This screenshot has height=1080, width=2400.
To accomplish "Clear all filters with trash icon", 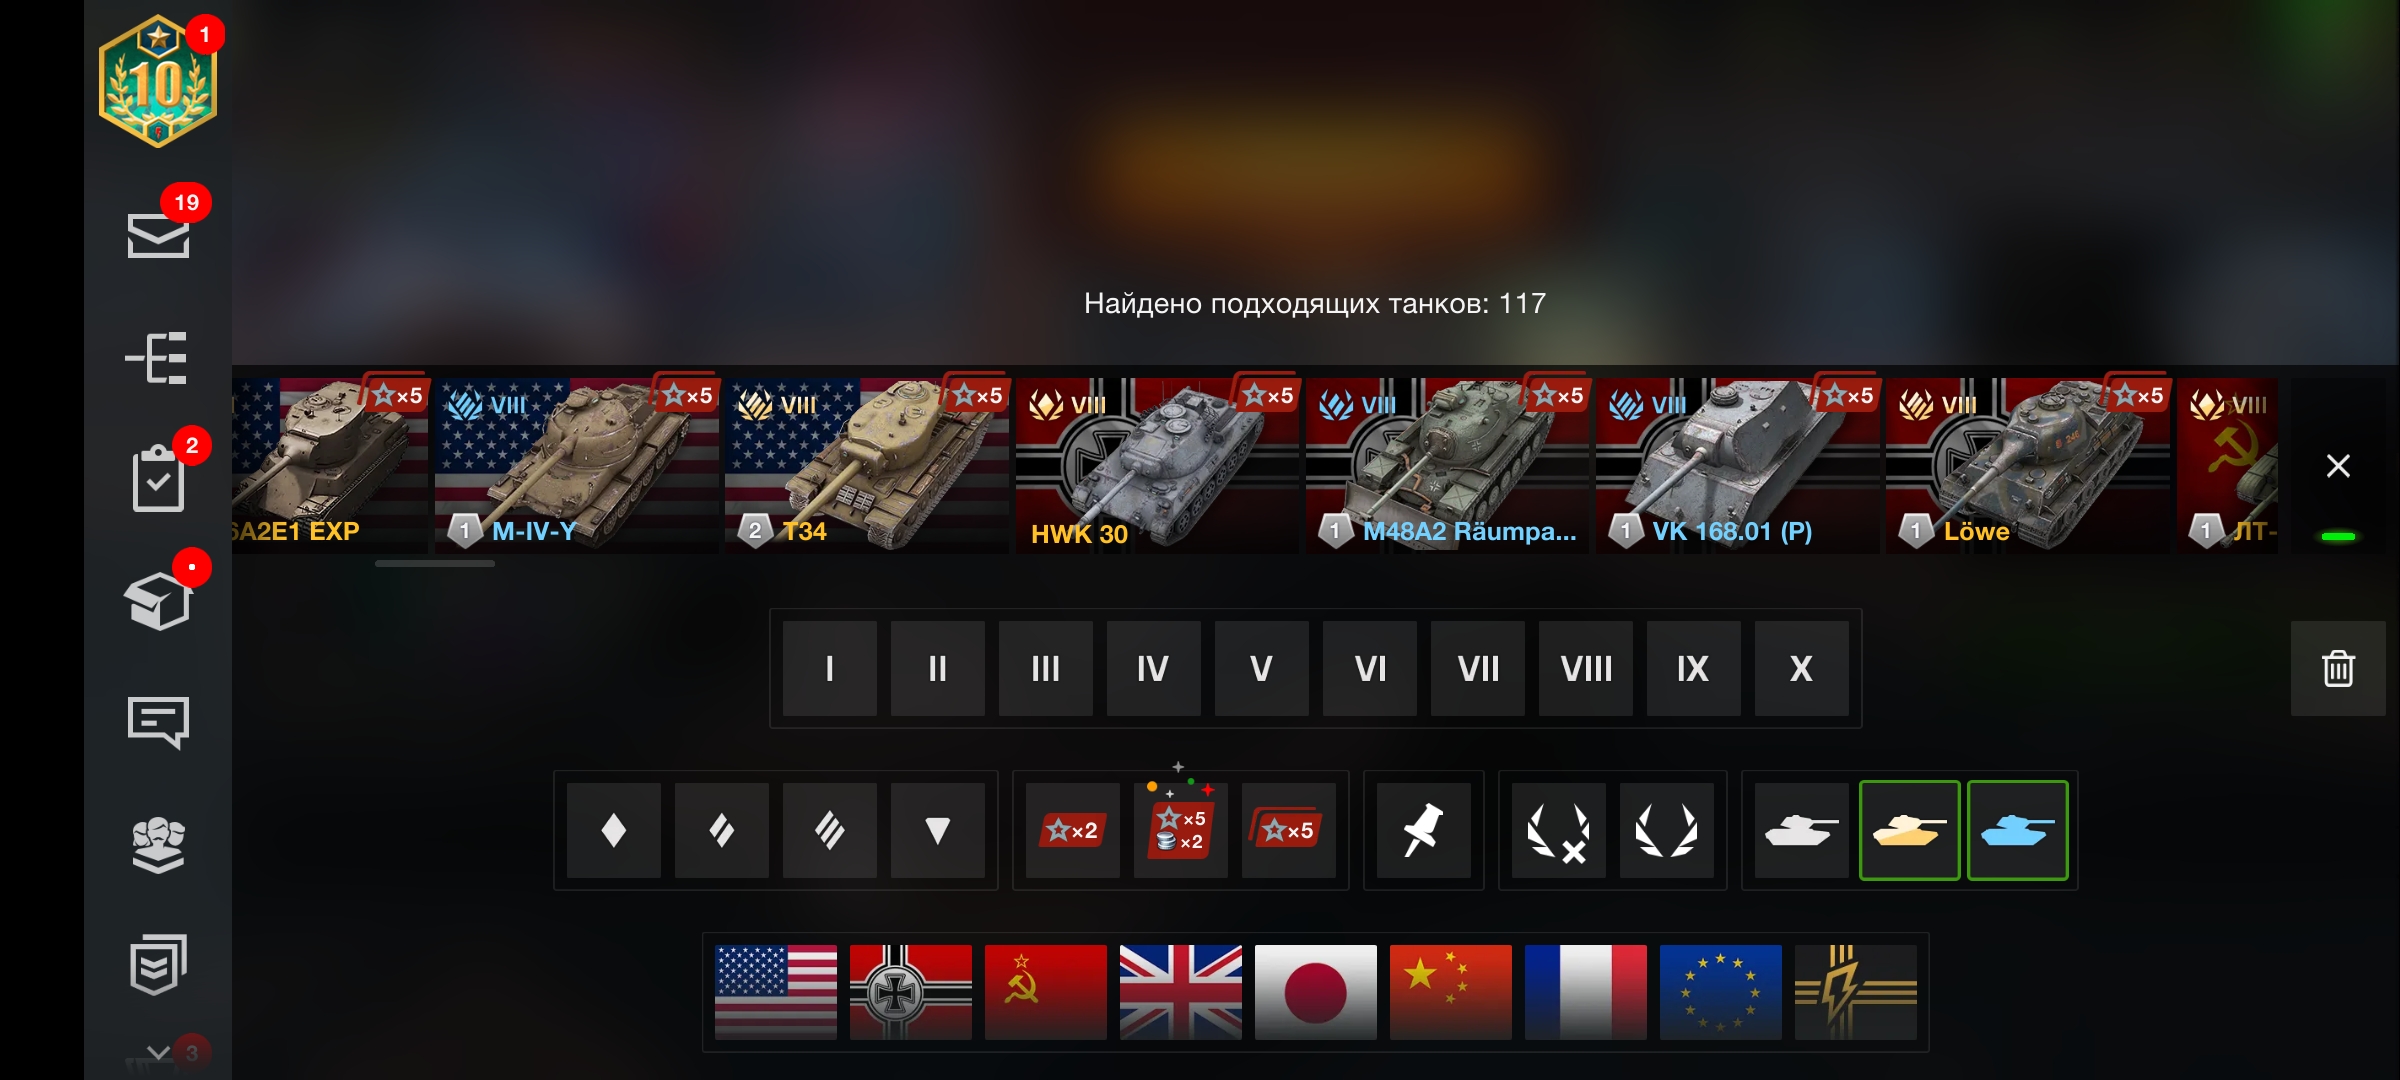I will [2338, 668].
